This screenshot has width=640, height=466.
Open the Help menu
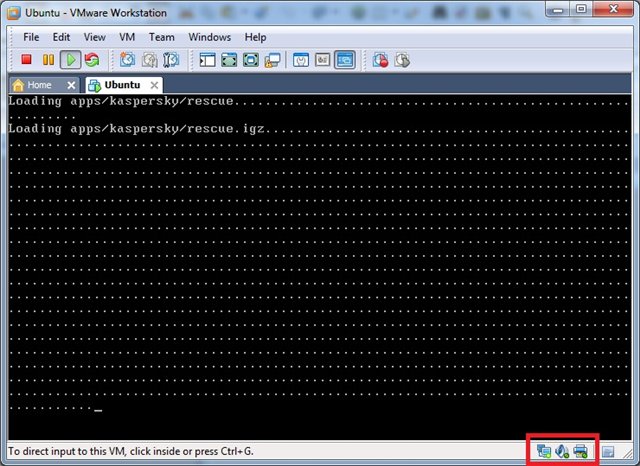[256, 37]
